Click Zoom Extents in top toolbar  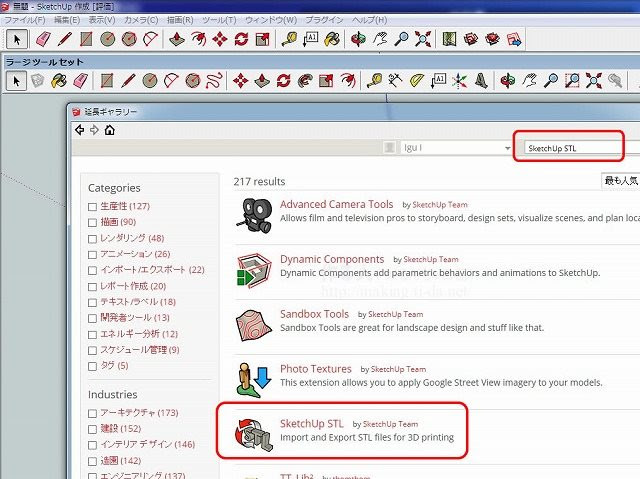point(423,40)
